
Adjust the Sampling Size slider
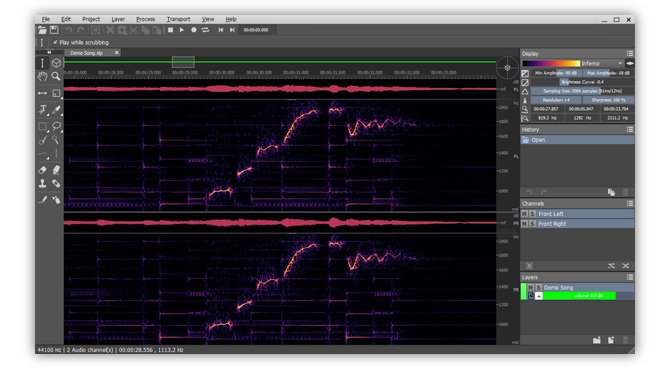tap(582, 91)
